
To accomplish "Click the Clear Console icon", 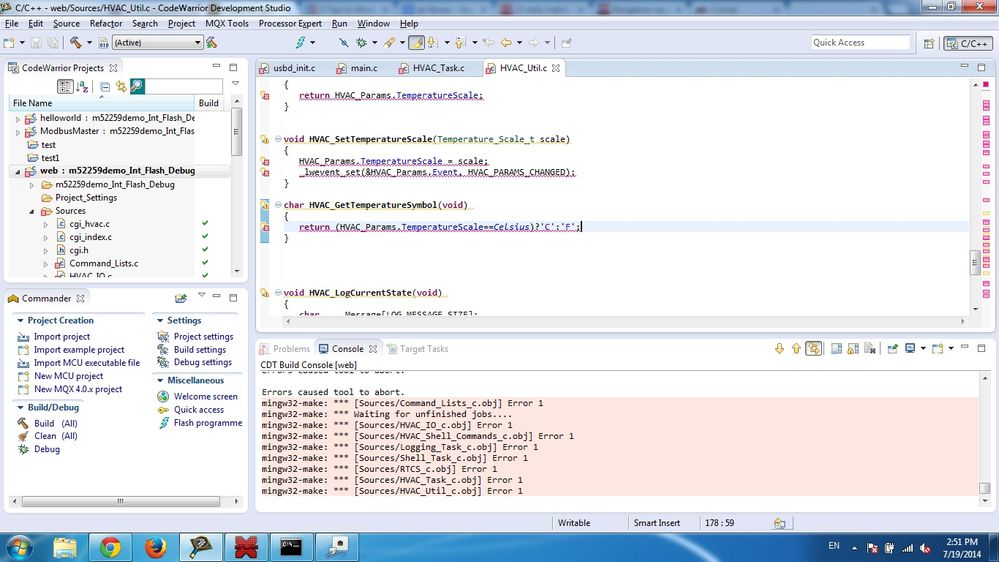I will (870, 349).
